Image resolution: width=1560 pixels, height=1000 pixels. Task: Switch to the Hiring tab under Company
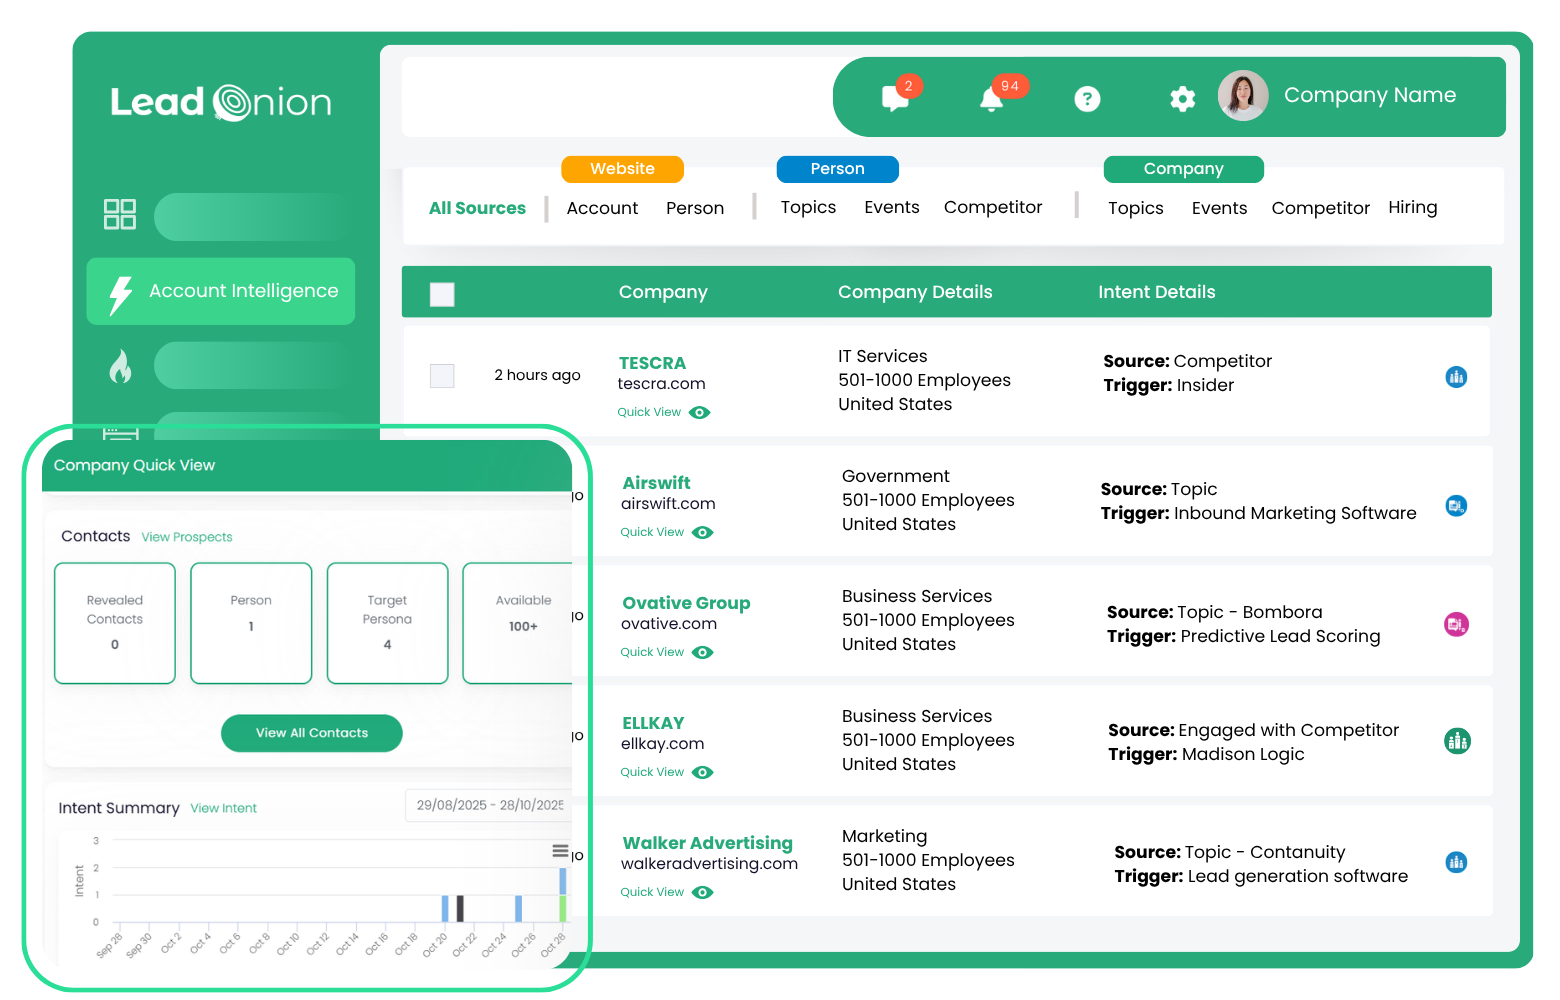[x=1412, y=207]
